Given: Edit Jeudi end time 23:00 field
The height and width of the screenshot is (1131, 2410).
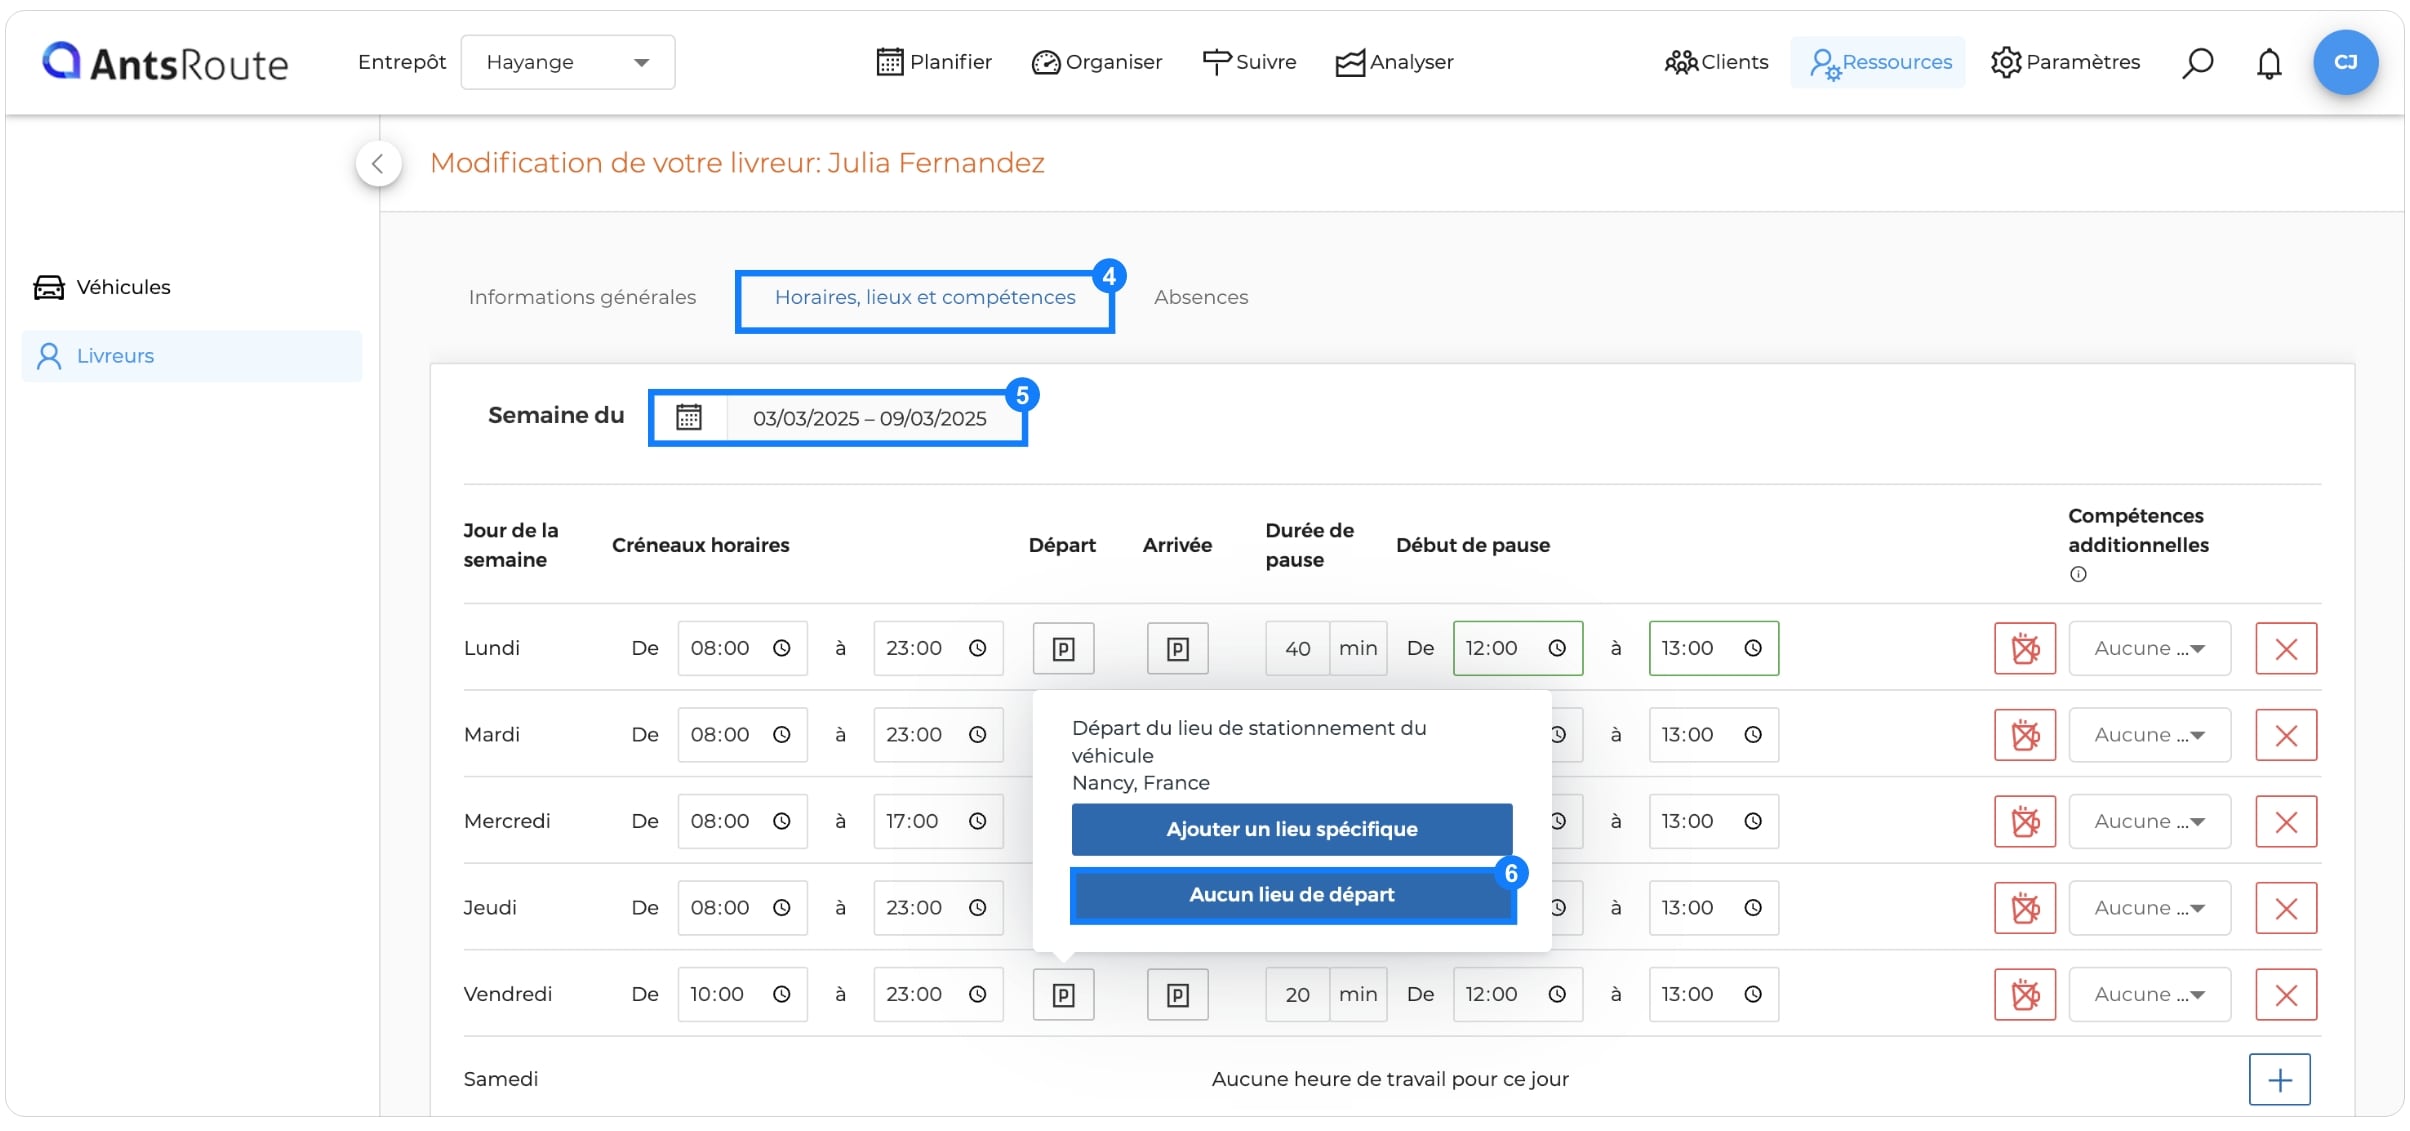Looking at the screenshot, I should (x=937, y=907).
